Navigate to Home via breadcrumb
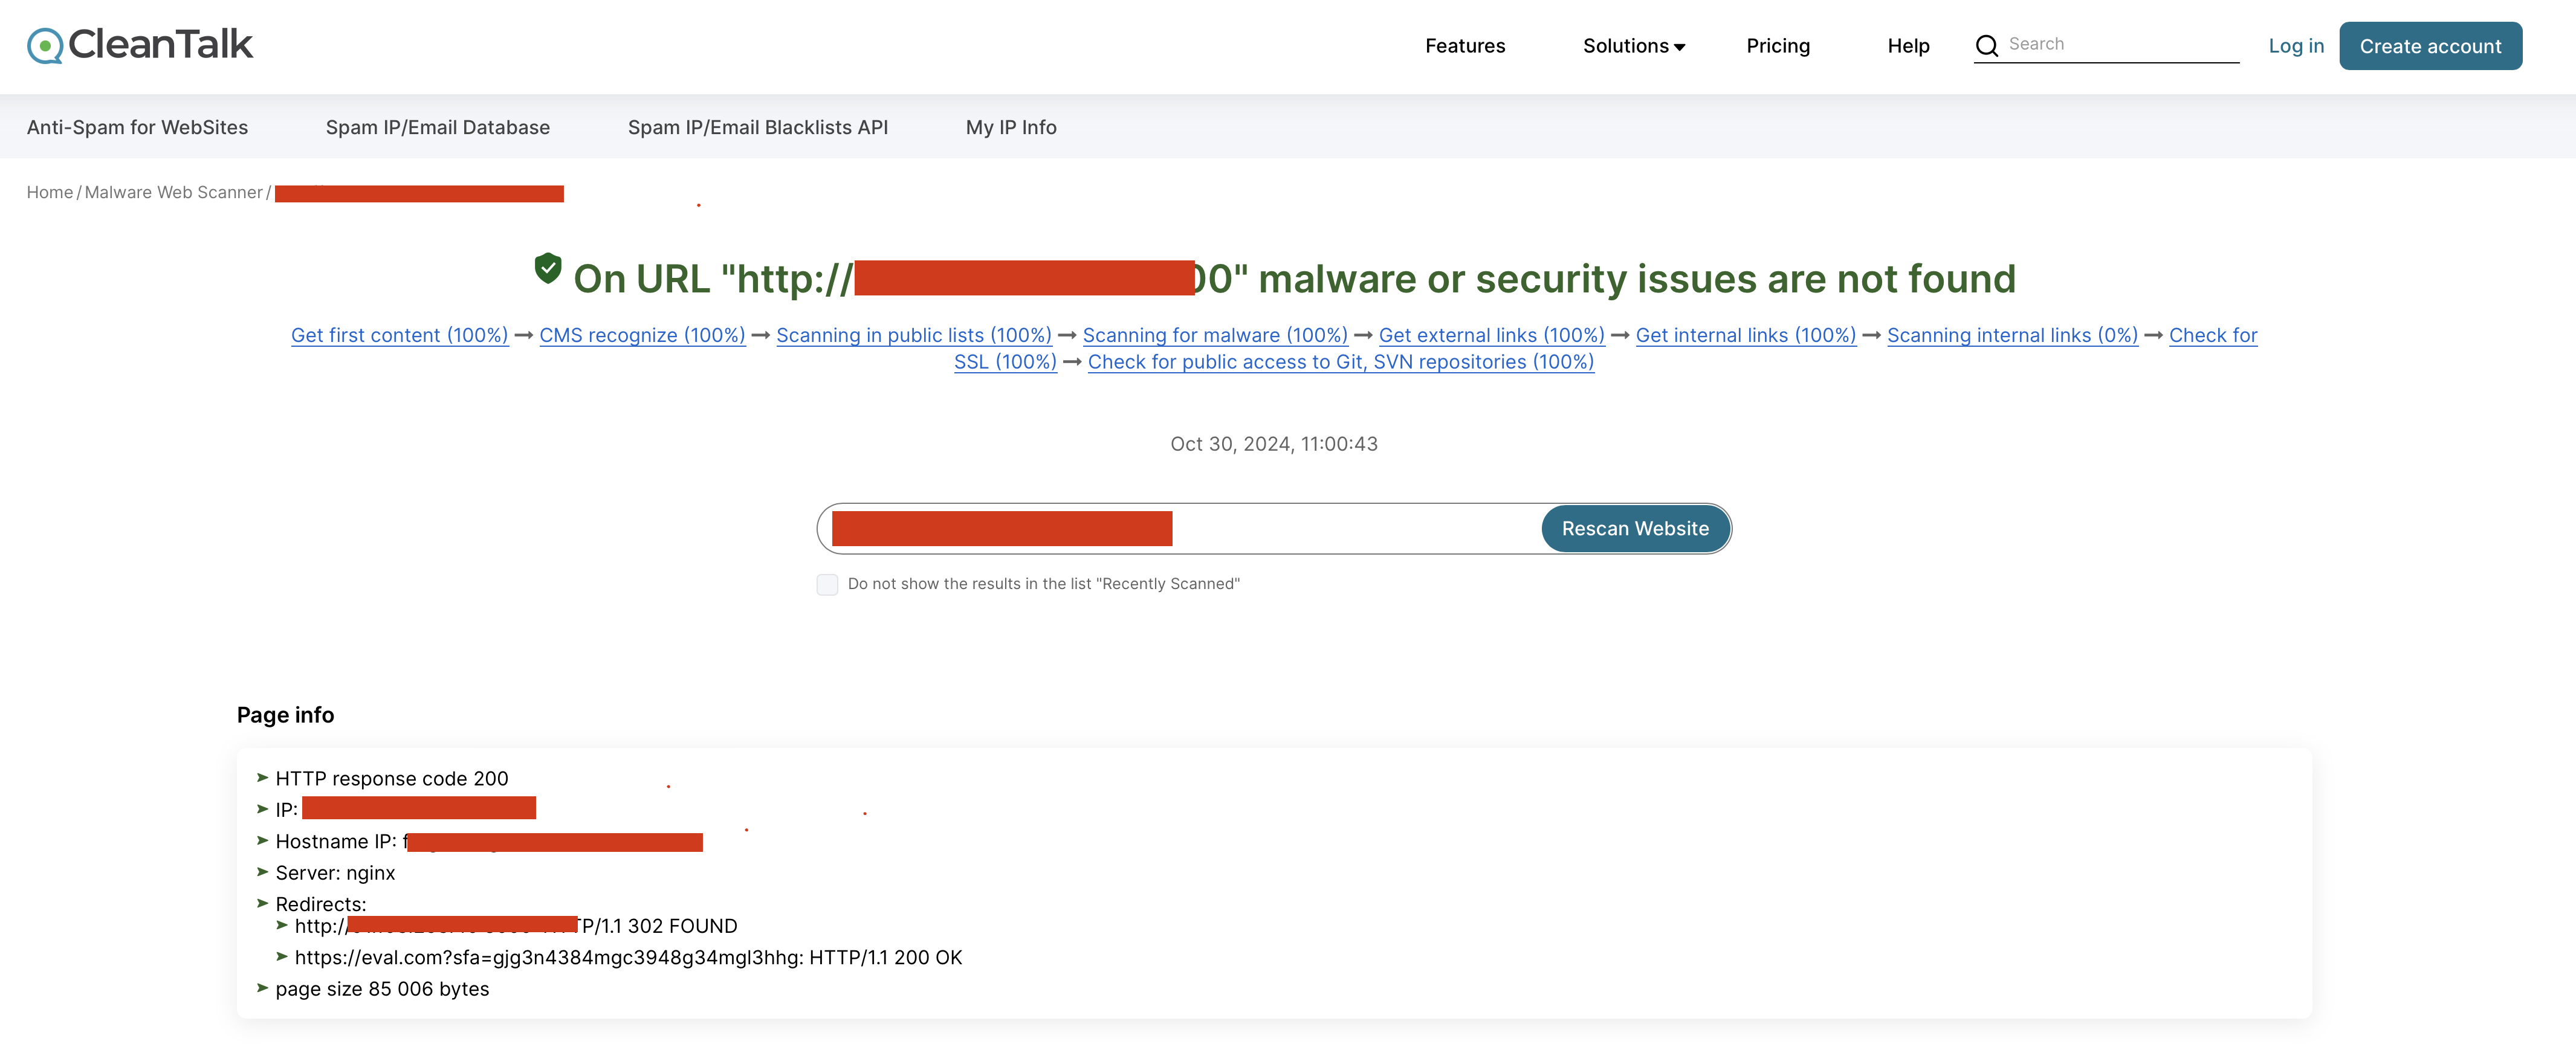This screenshot has height=1044, width=2576. coord(49,191)
